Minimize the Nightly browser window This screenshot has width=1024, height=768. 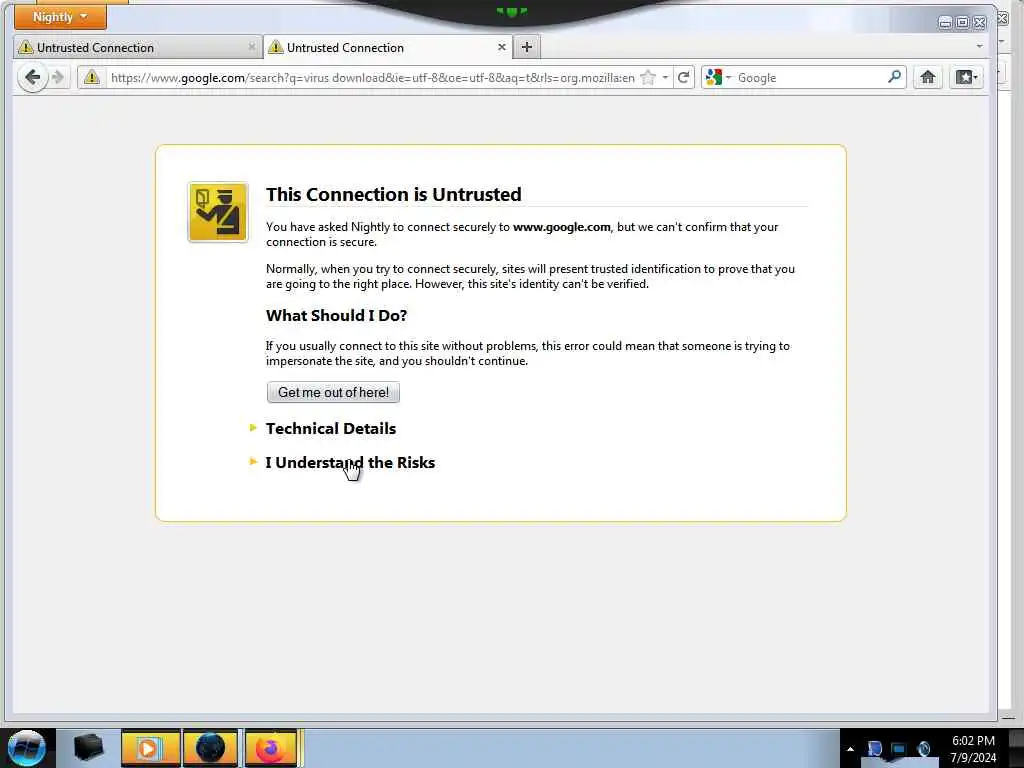945,23
